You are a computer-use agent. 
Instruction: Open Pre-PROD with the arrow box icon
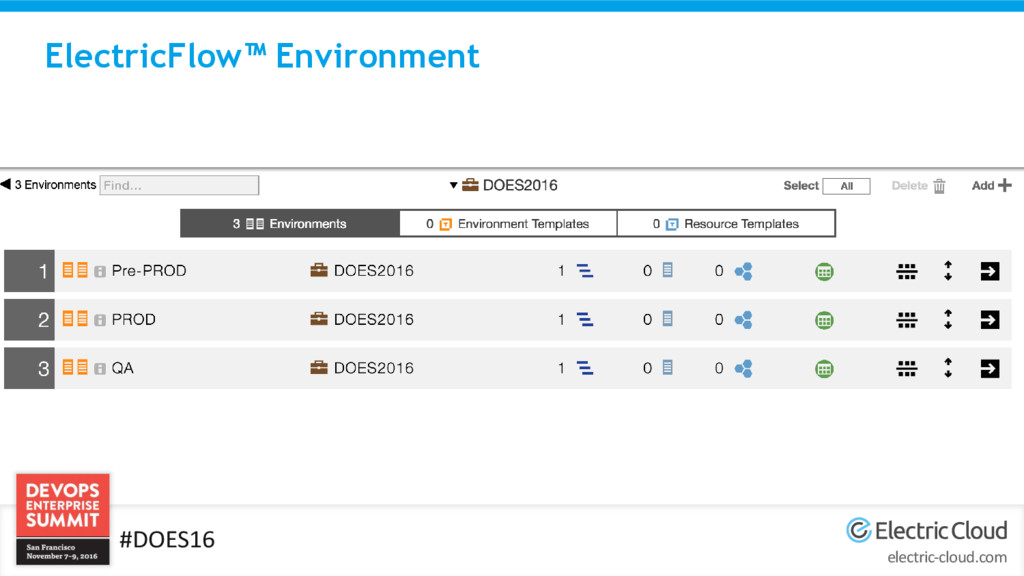coord(990,271)
